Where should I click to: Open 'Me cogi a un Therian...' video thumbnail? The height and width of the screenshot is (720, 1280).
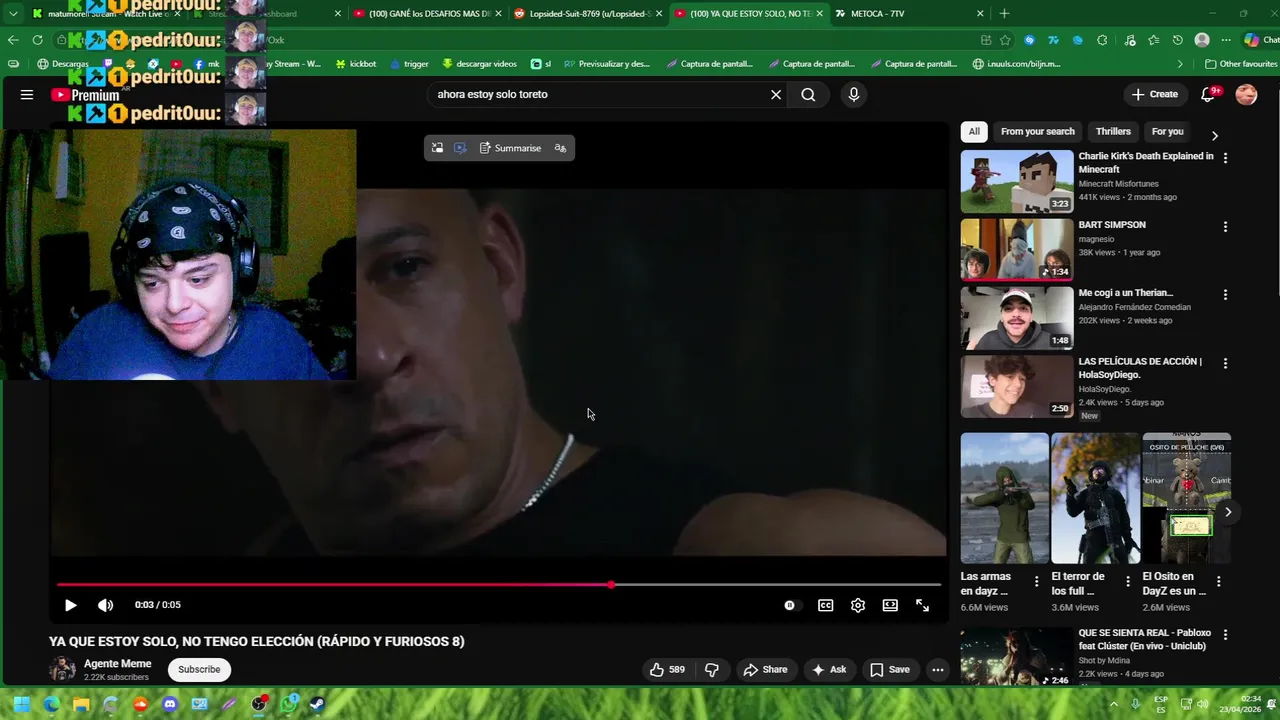click(1017, 318)
